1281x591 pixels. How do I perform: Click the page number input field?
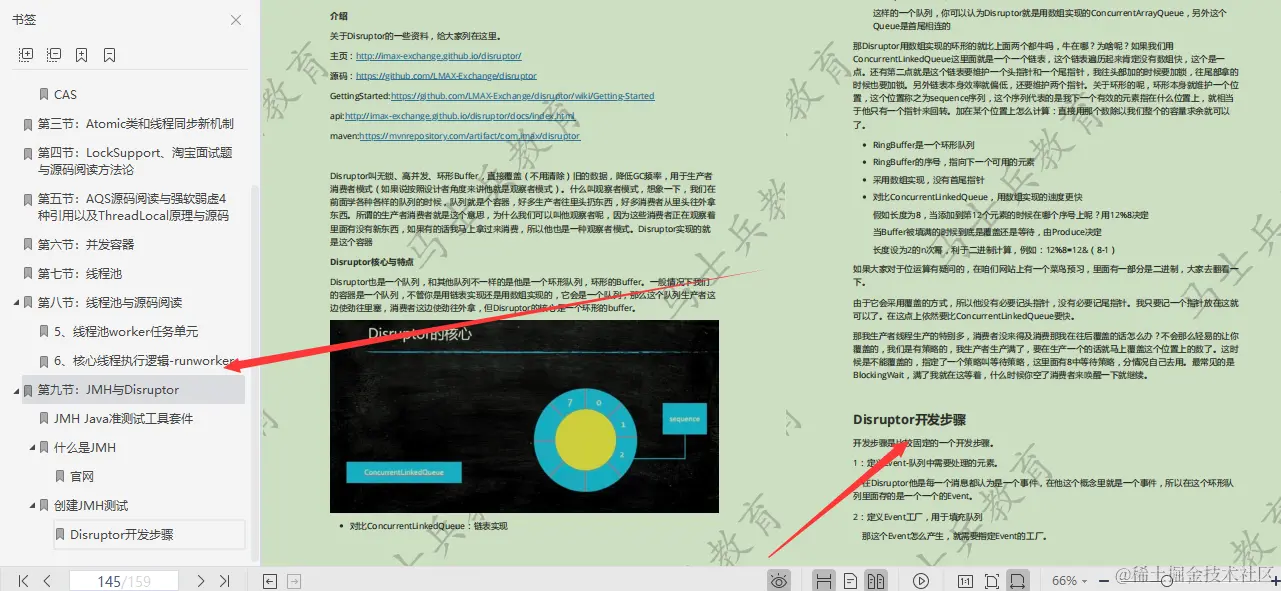(x=124, y=581)
